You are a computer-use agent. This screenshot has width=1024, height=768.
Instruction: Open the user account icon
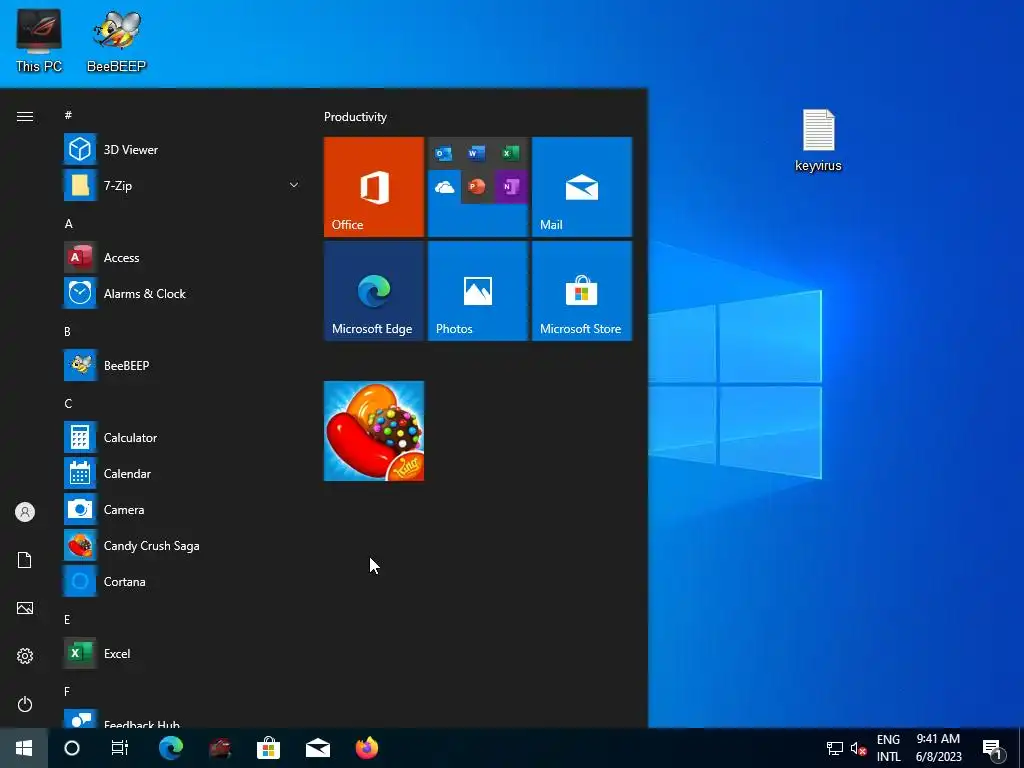[x=25, y=512]
